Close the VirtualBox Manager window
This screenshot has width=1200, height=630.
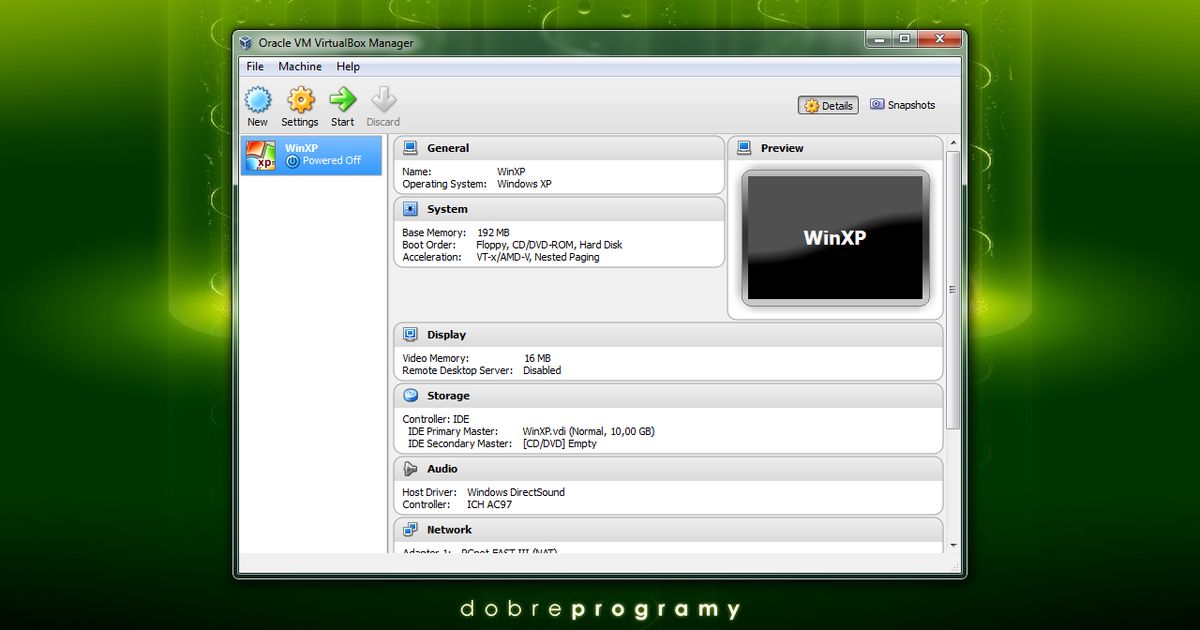click(x=939, y=39)
